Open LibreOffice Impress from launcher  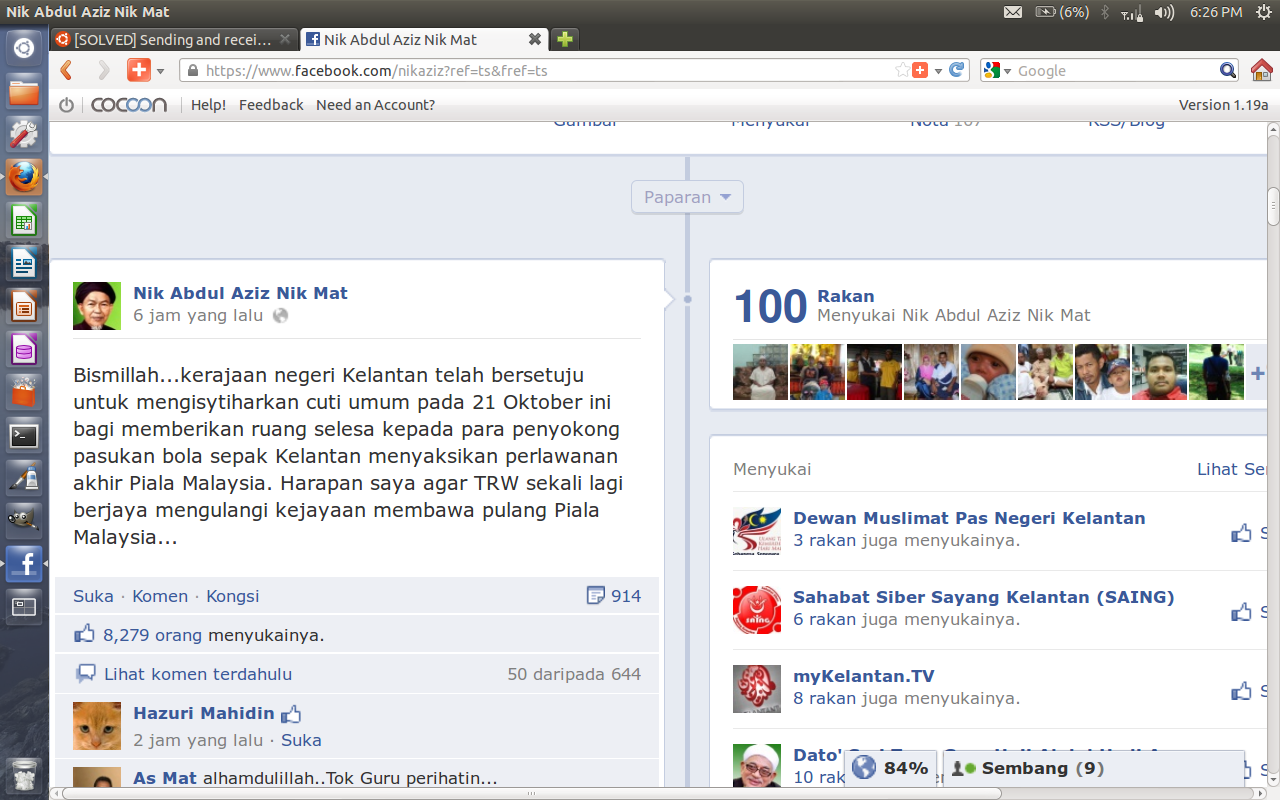pos(24,307)
